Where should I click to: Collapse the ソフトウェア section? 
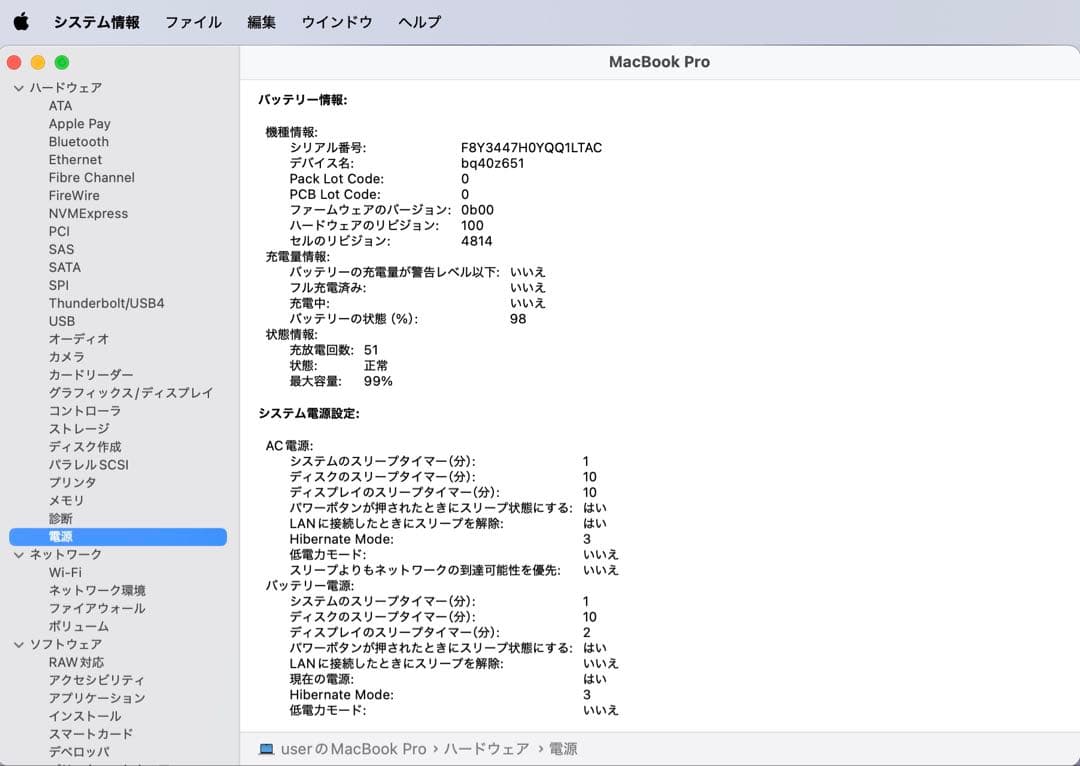(x=18, y=644)
